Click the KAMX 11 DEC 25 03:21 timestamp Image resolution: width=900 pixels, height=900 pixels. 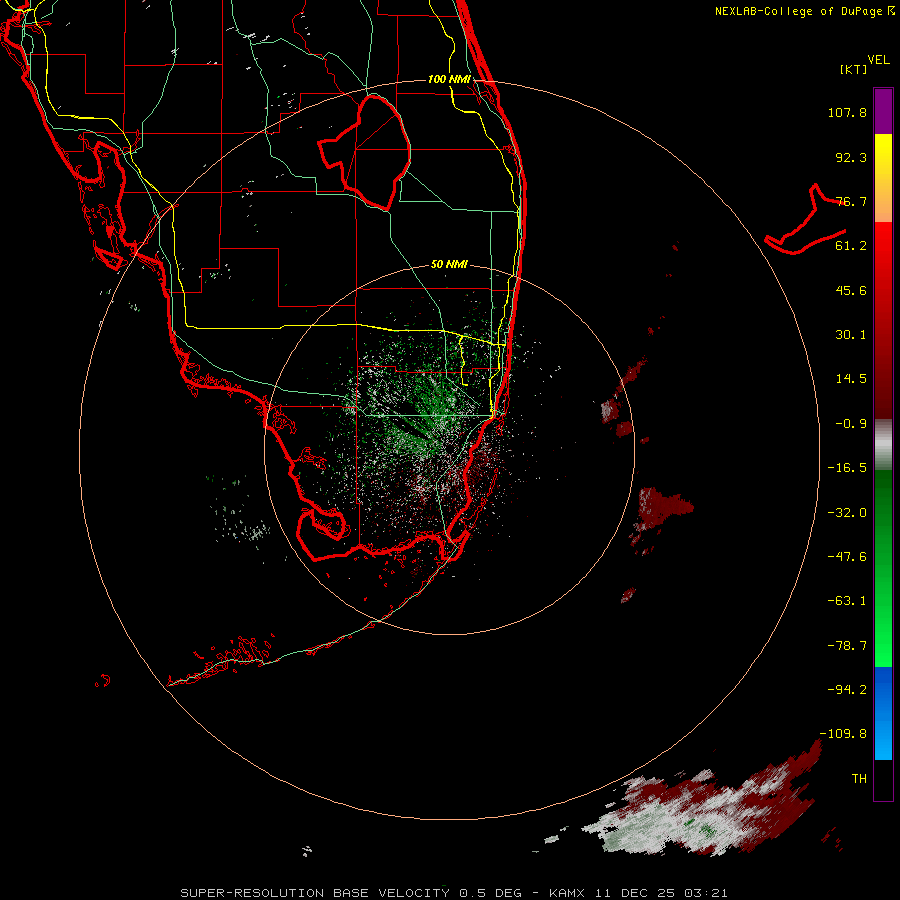[638, 893]
